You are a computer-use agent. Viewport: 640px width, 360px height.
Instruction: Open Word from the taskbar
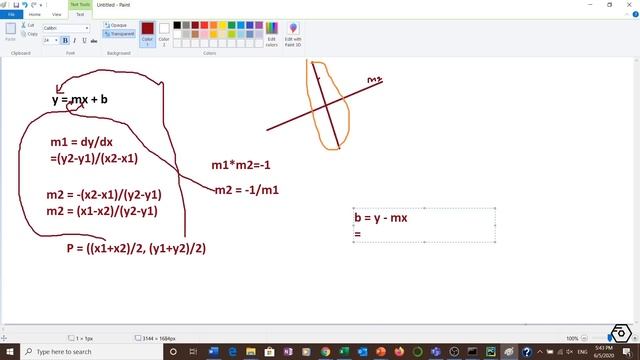pyautogui.click(x=213, y=351)
